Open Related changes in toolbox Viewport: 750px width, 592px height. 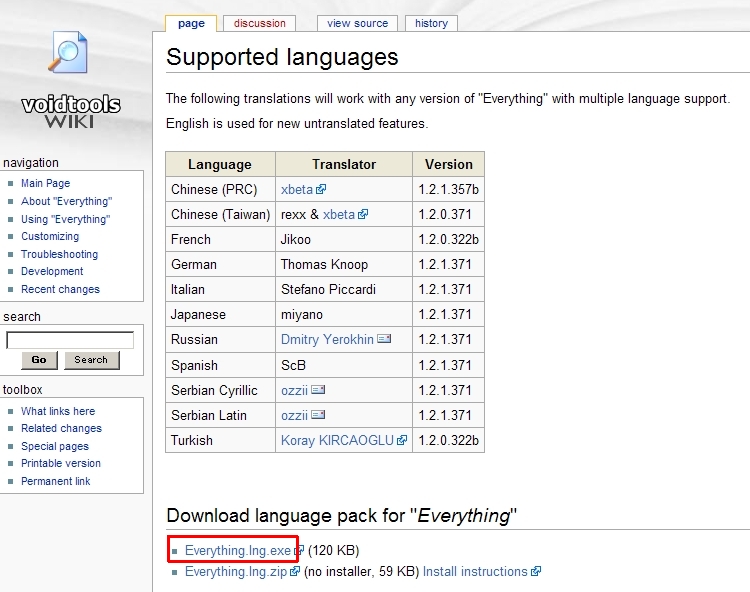click(x=61, y=428)
